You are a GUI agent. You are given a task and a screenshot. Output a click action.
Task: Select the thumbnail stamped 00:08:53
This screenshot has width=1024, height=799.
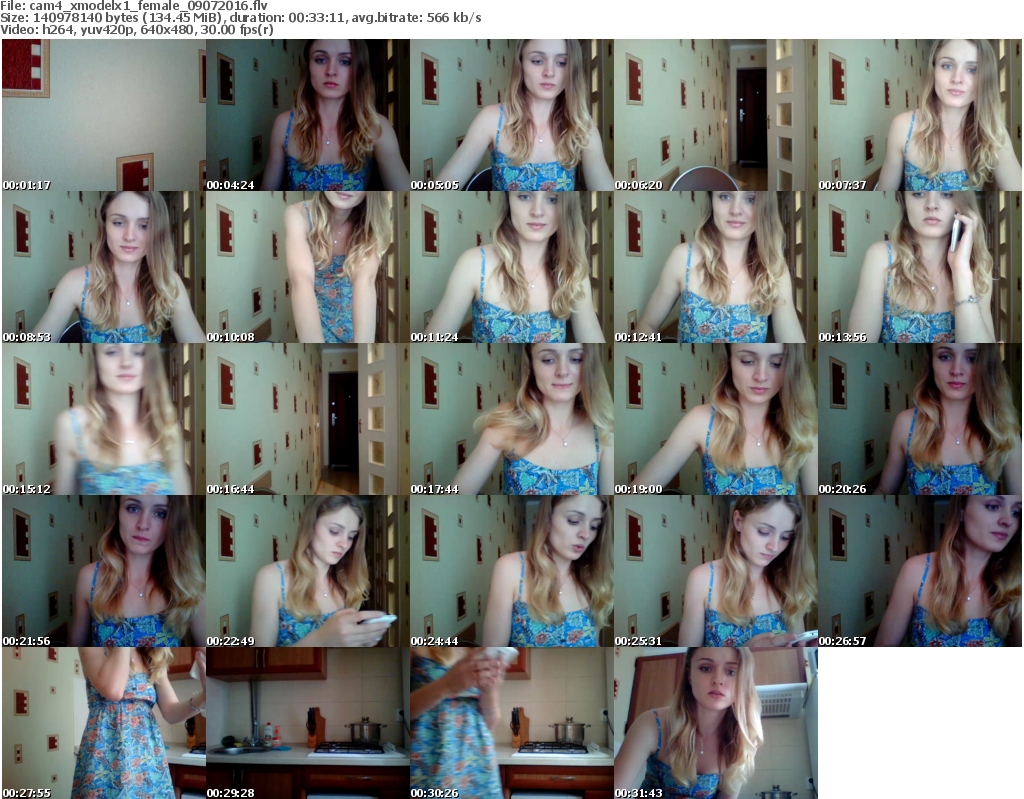click(104, 267)
